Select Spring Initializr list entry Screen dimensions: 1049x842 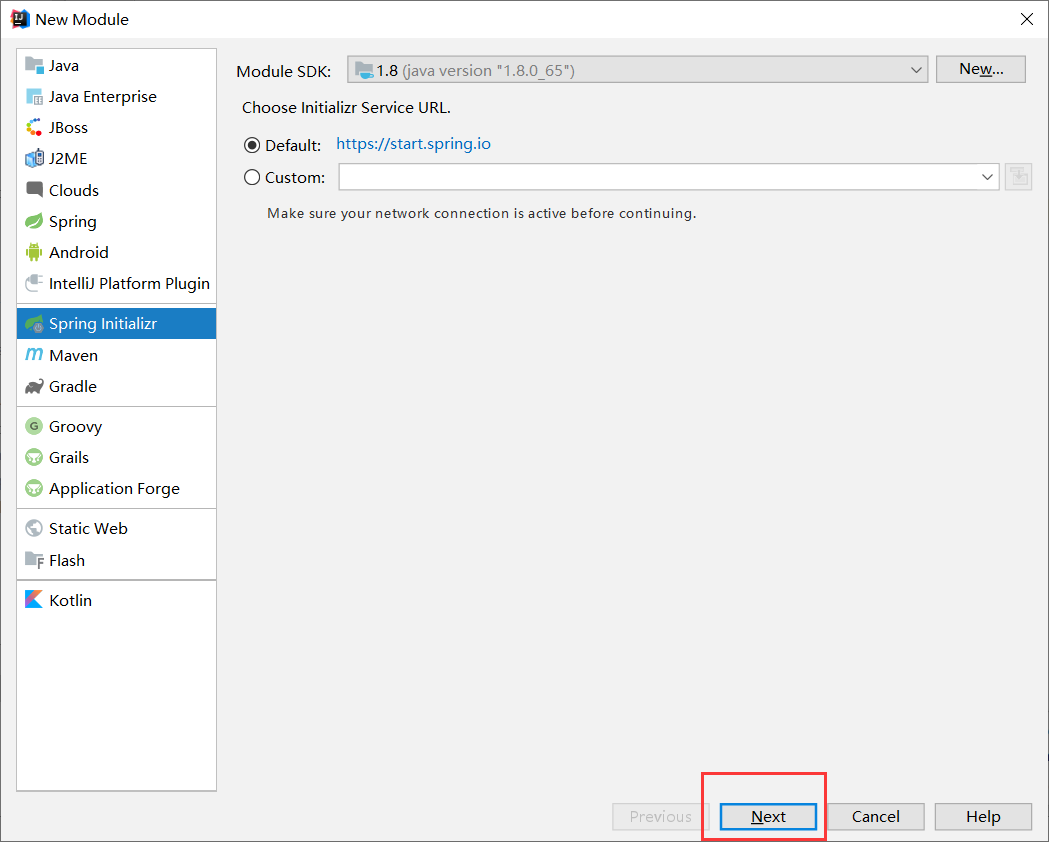116,324
